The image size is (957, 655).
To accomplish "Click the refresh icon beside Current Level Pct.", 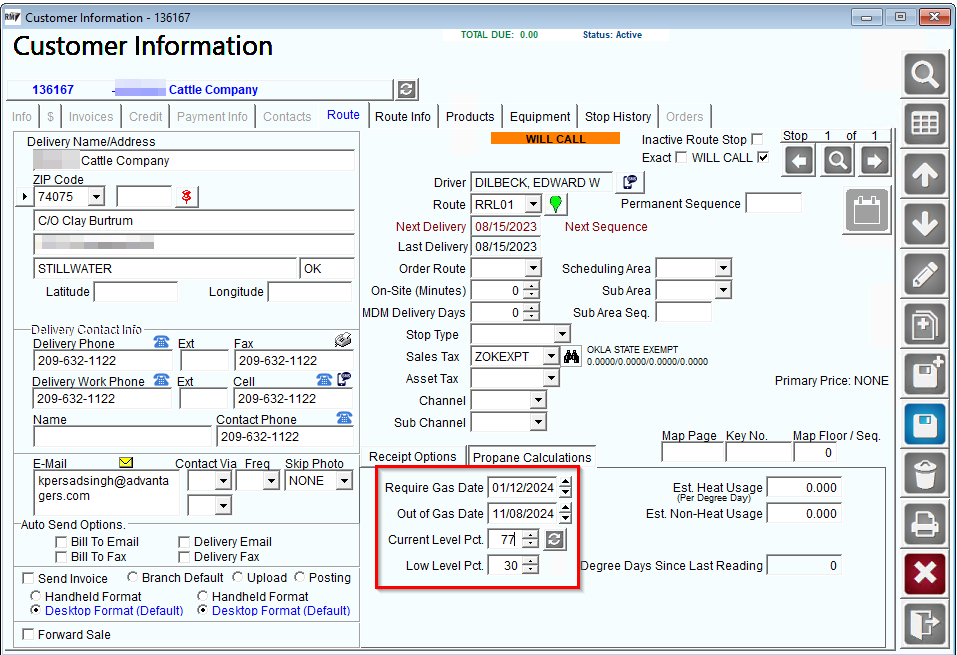I will point(554,540).
